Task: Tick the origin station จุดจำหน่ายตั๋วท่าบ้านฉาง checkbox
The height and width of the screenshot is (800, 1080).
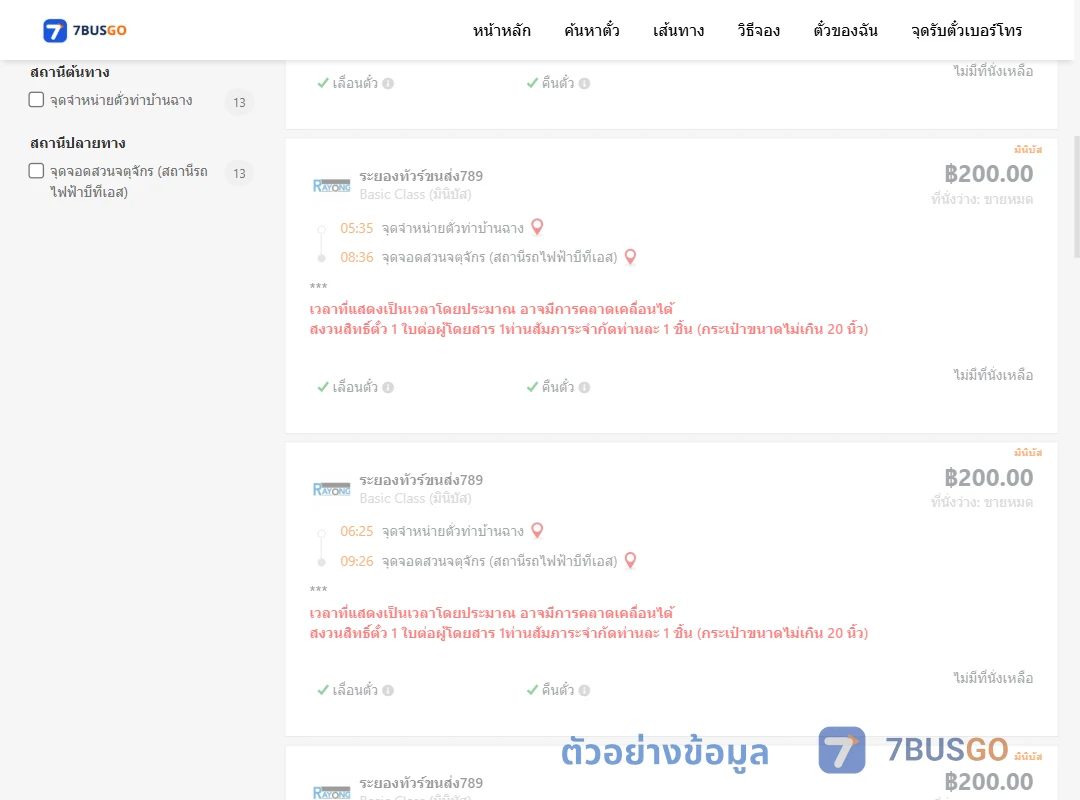Action: click(37, 99)
